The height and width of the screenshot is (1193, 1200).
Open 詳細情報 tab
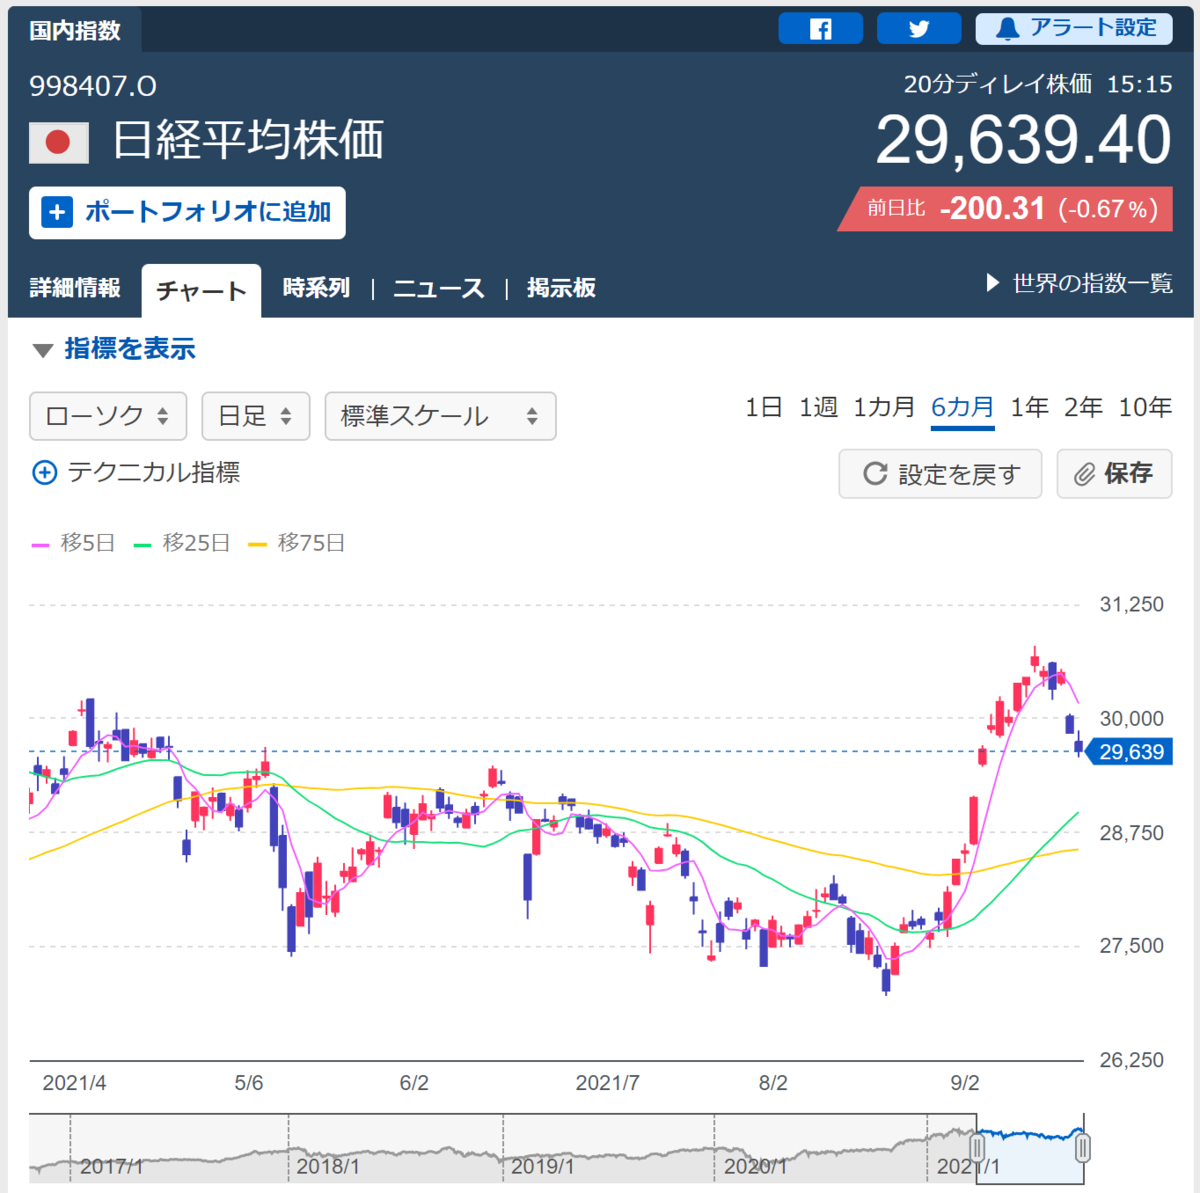point(75,288)
